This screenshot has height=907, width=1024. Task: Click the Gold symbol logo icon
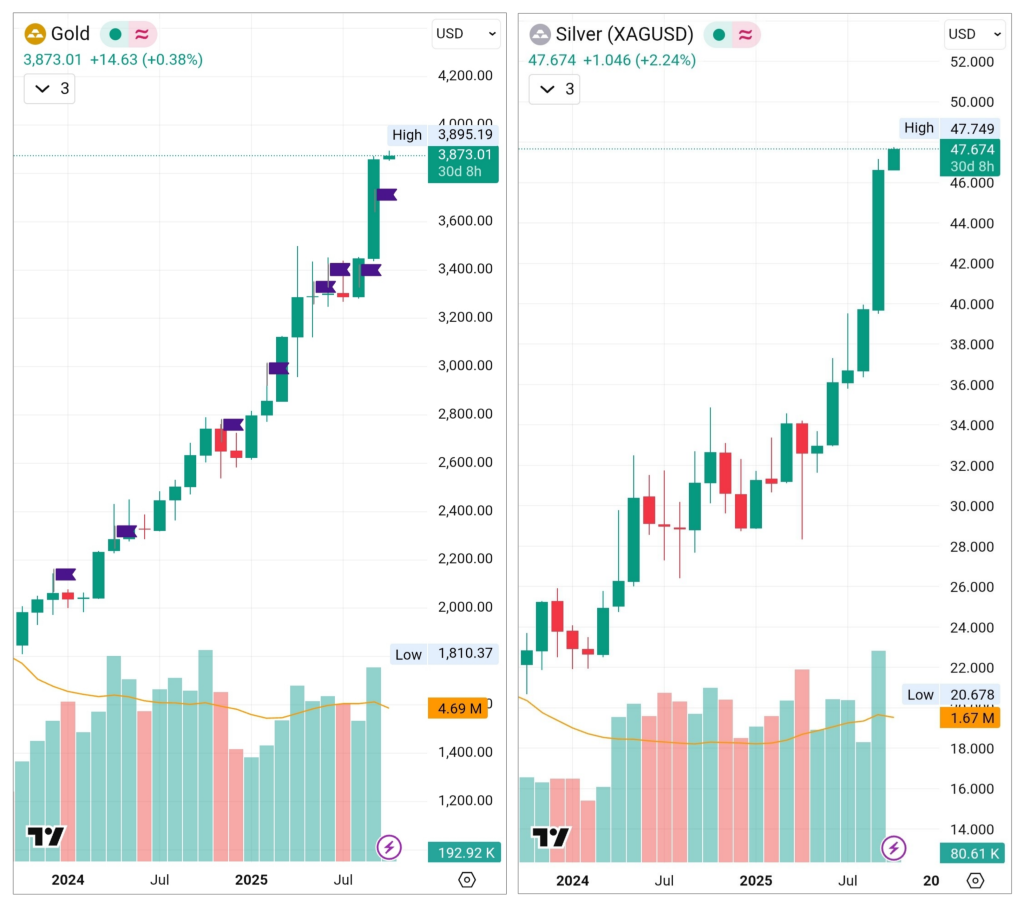[x=35, y=34]
